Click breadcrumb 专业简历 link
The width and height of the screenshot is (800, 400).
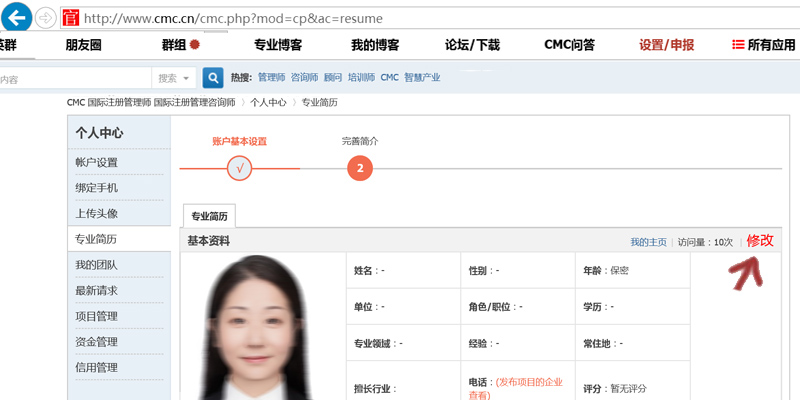tap(319, 103)
